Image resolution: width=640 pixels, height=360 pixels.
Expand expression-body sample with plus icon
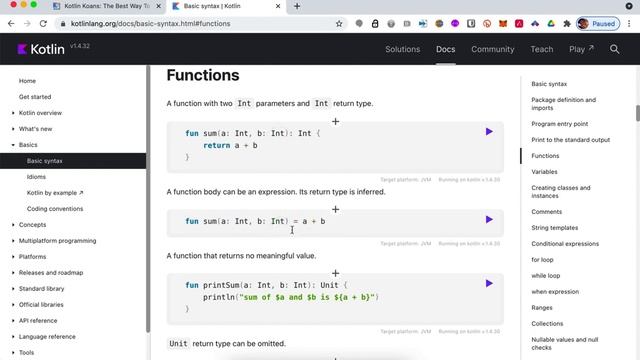(336, 209)
